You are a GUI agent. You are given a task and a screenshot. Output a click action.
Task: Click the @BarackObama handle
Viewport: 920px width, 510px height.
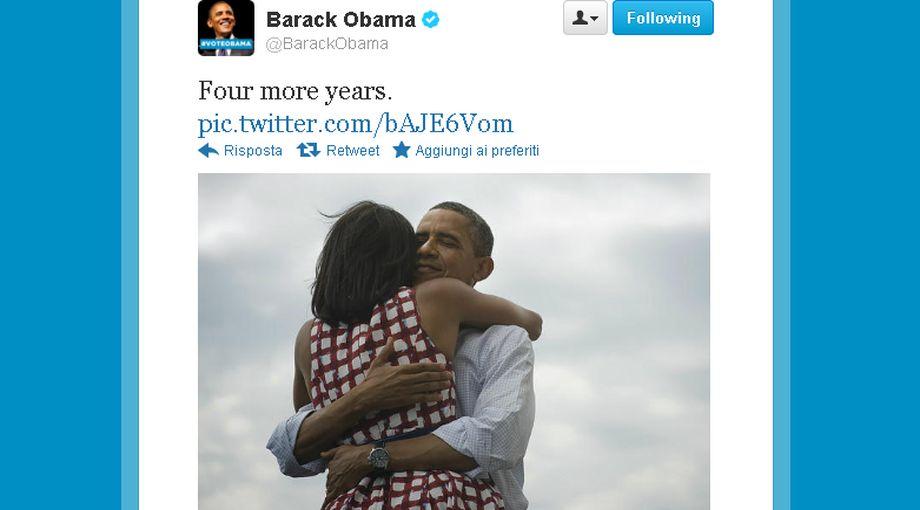(327, 44)
